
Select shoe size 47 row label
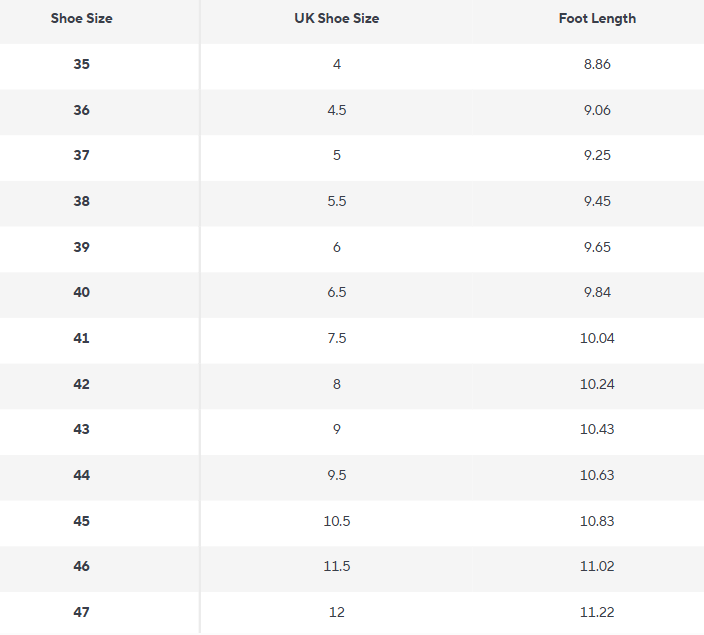click(81, 612)
